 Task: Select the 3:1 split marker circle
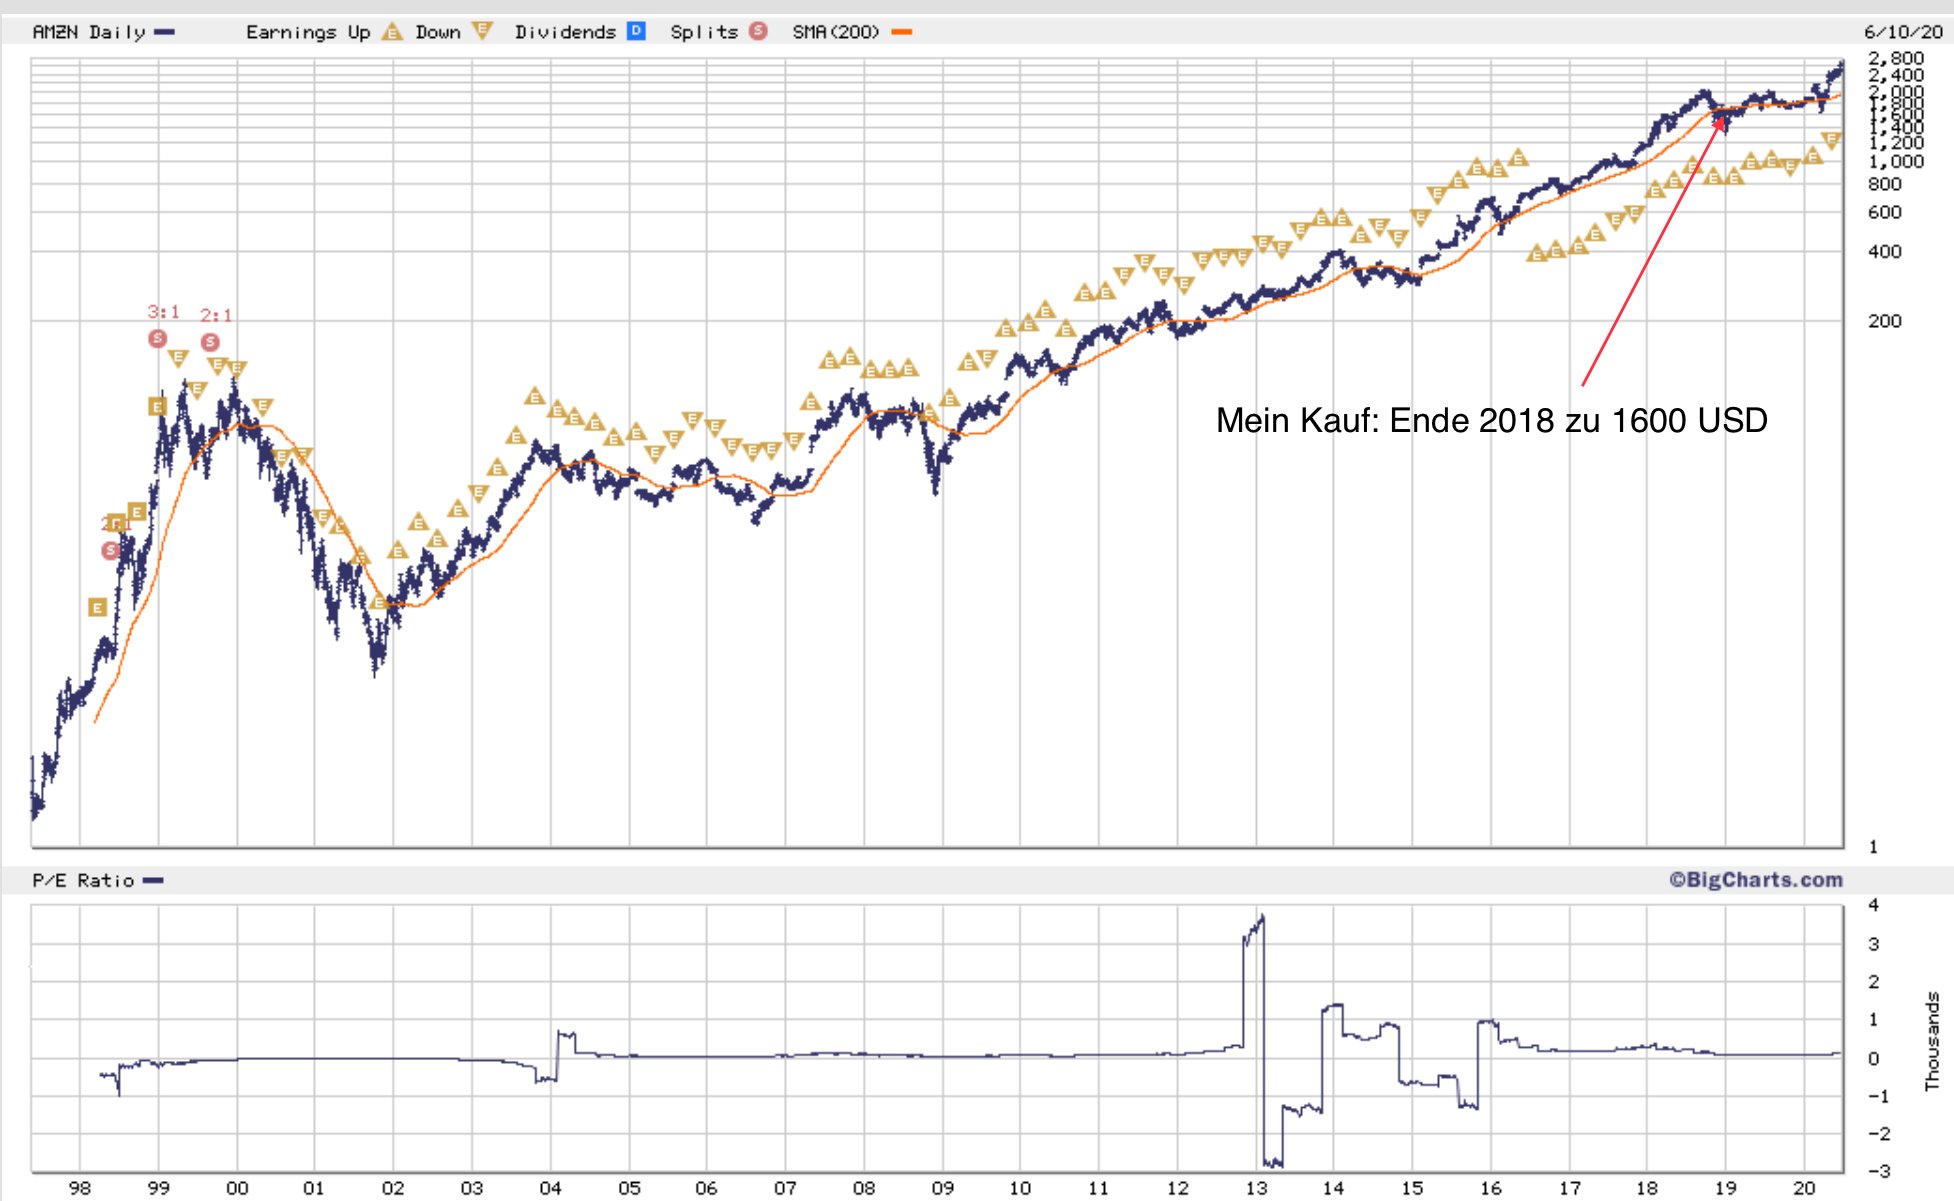tap(157, 338)
